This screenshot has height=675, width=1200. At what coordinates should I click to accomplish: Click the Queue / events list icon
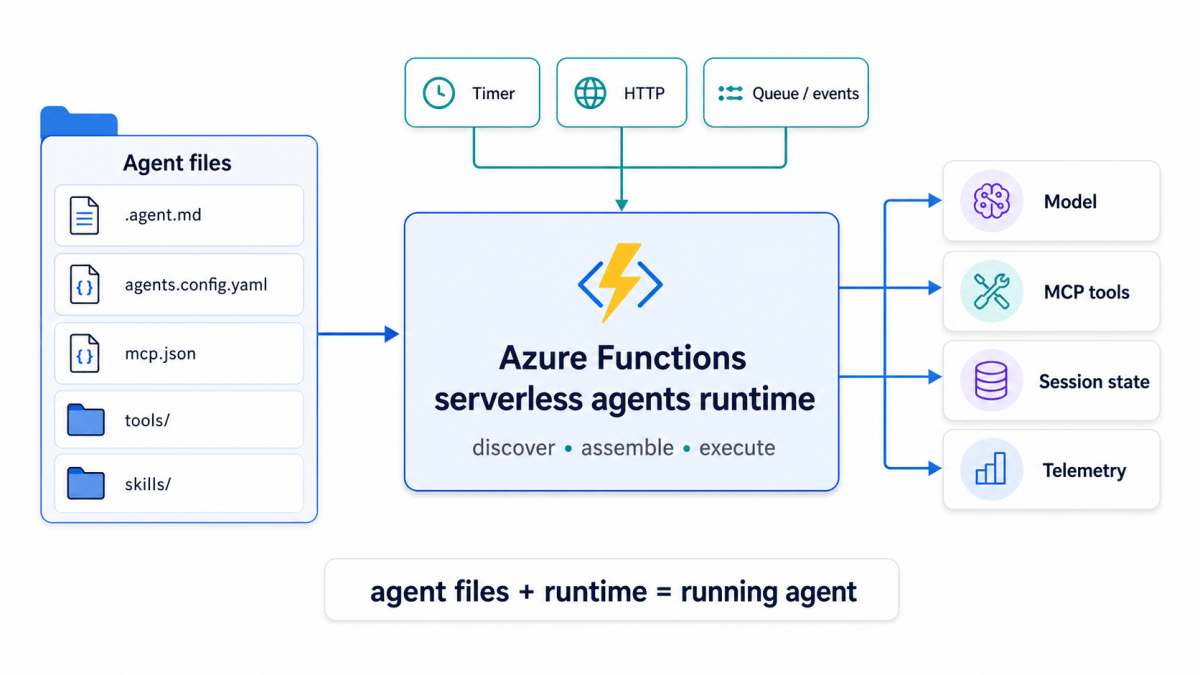click(x=730, y=93)
